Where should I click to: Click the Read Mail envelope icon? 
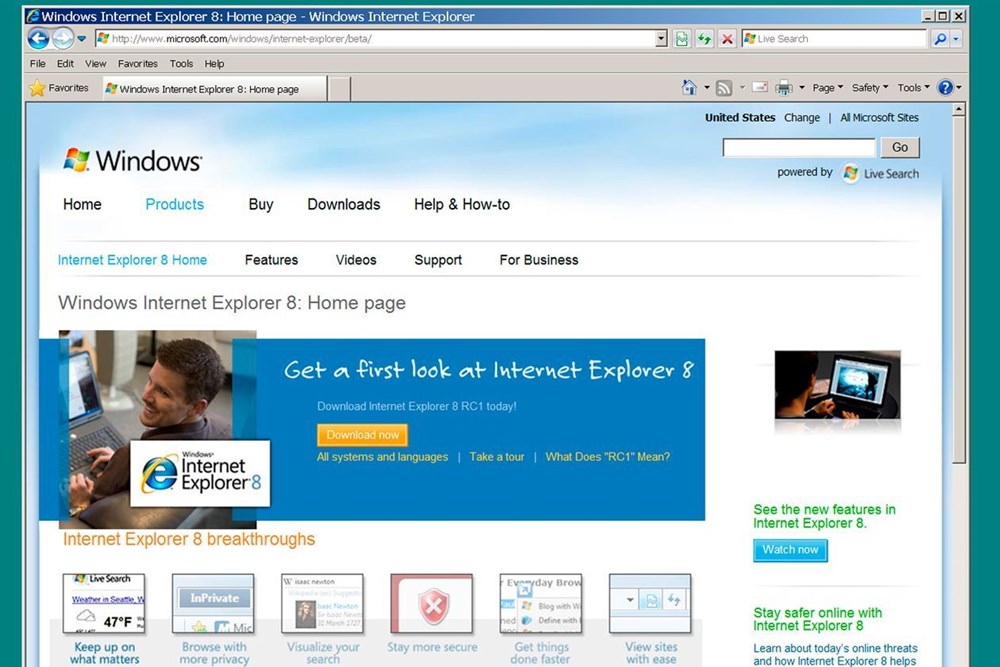pyautogui.click(x=760, y=88)
